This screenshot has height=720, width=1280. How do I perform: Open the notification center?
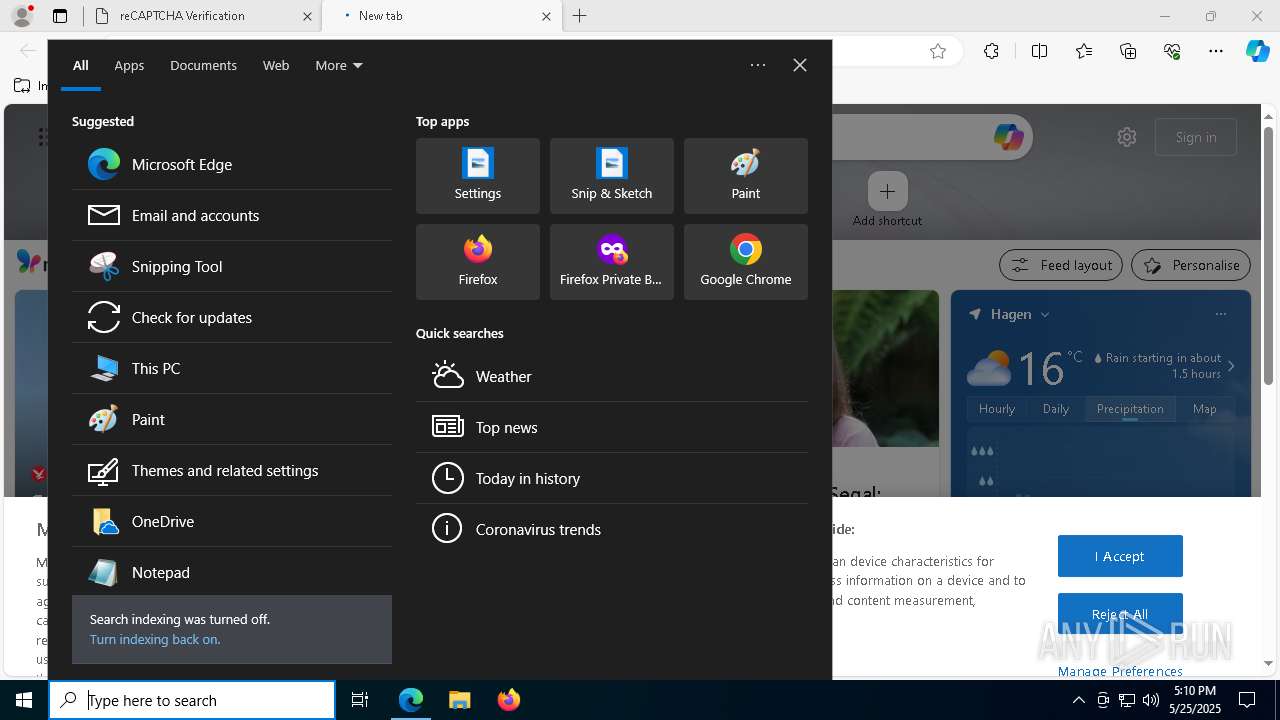click(1247, 700)
